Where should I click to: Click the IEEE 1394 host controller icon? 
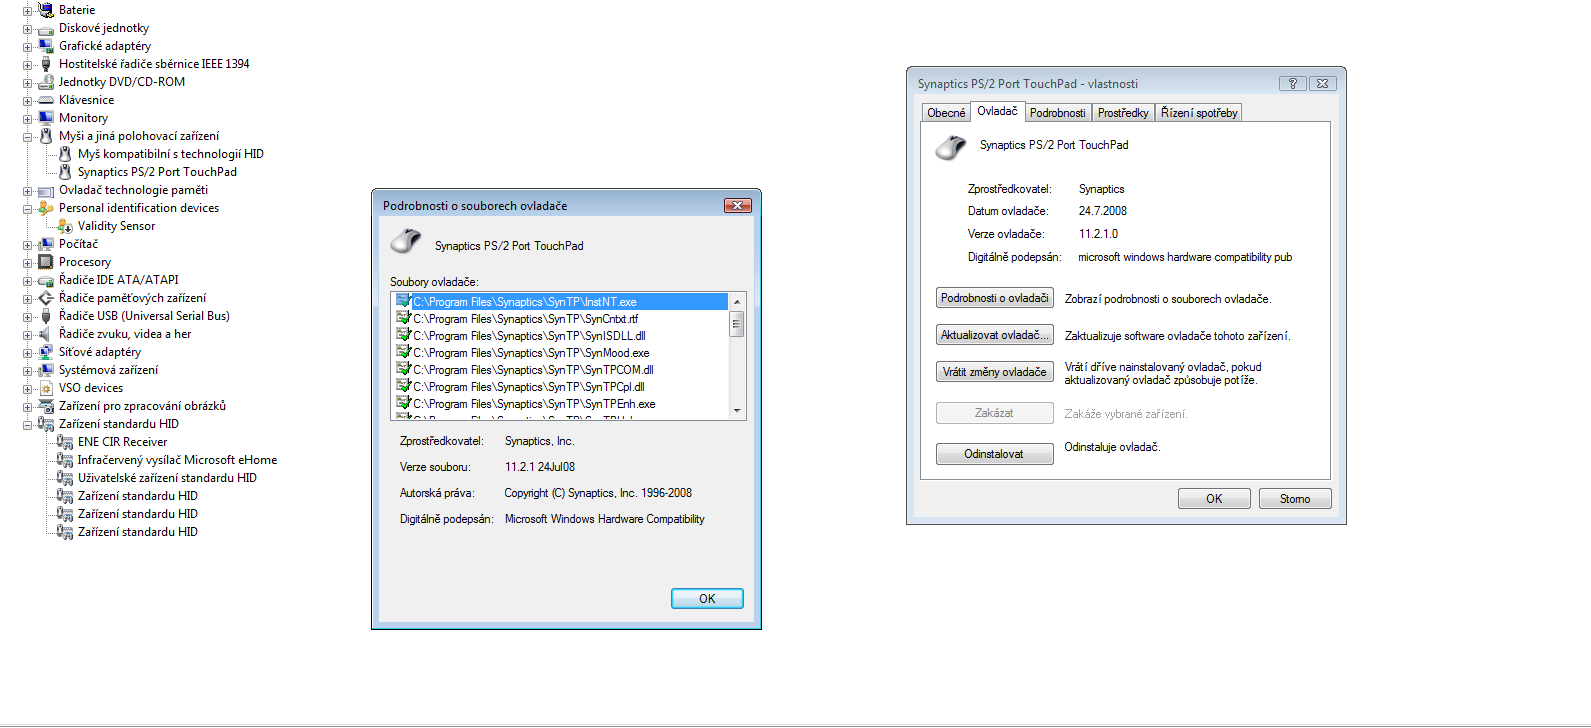[45, 64]
